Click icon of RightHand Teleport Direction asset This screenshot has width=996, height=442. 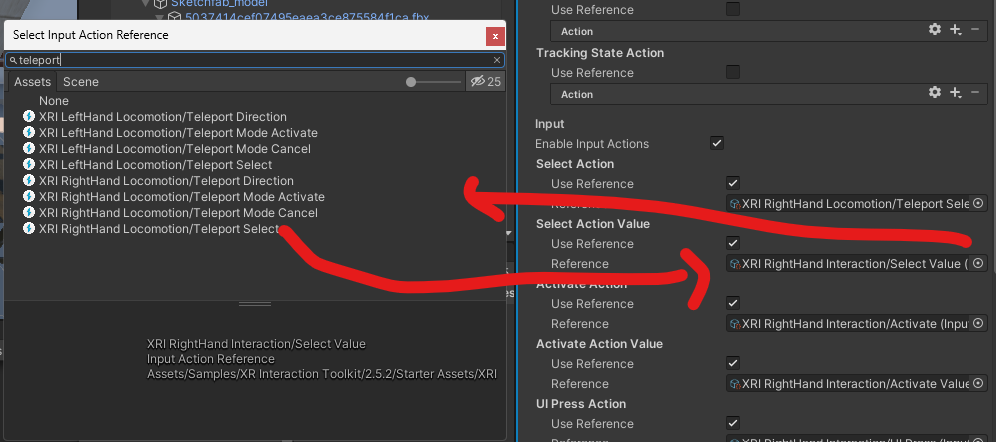[29, 180]
